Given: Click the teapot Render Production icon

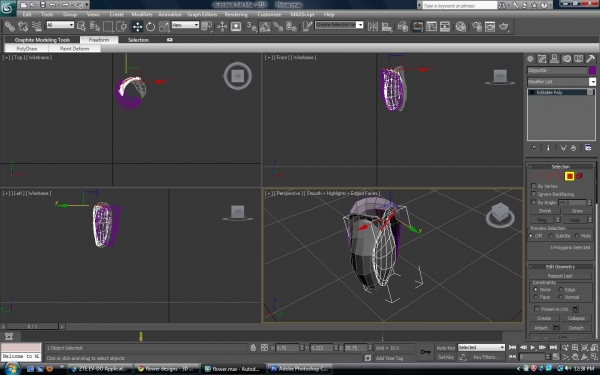Looking at the screenshot, I should 504,26.
